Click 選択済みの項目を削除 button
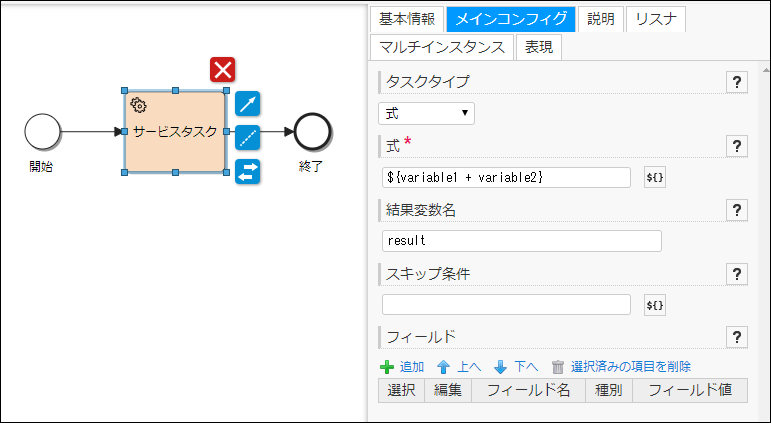Screen dimensions: 771x423 tap(620, 367)
